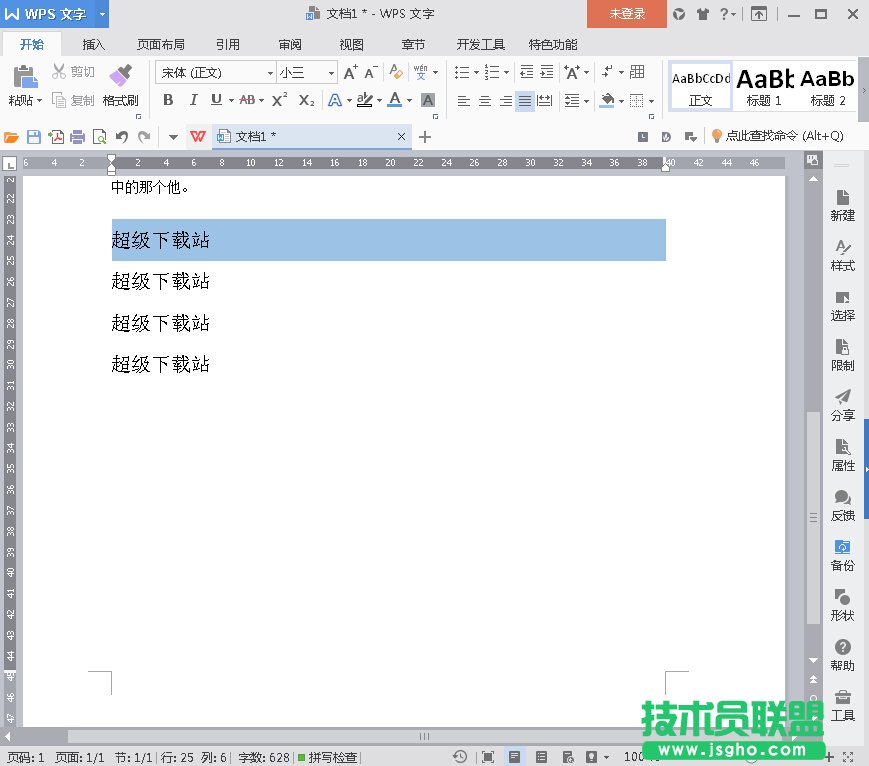Open the 页面布局 (Page Layout) tab

(161, 44)
